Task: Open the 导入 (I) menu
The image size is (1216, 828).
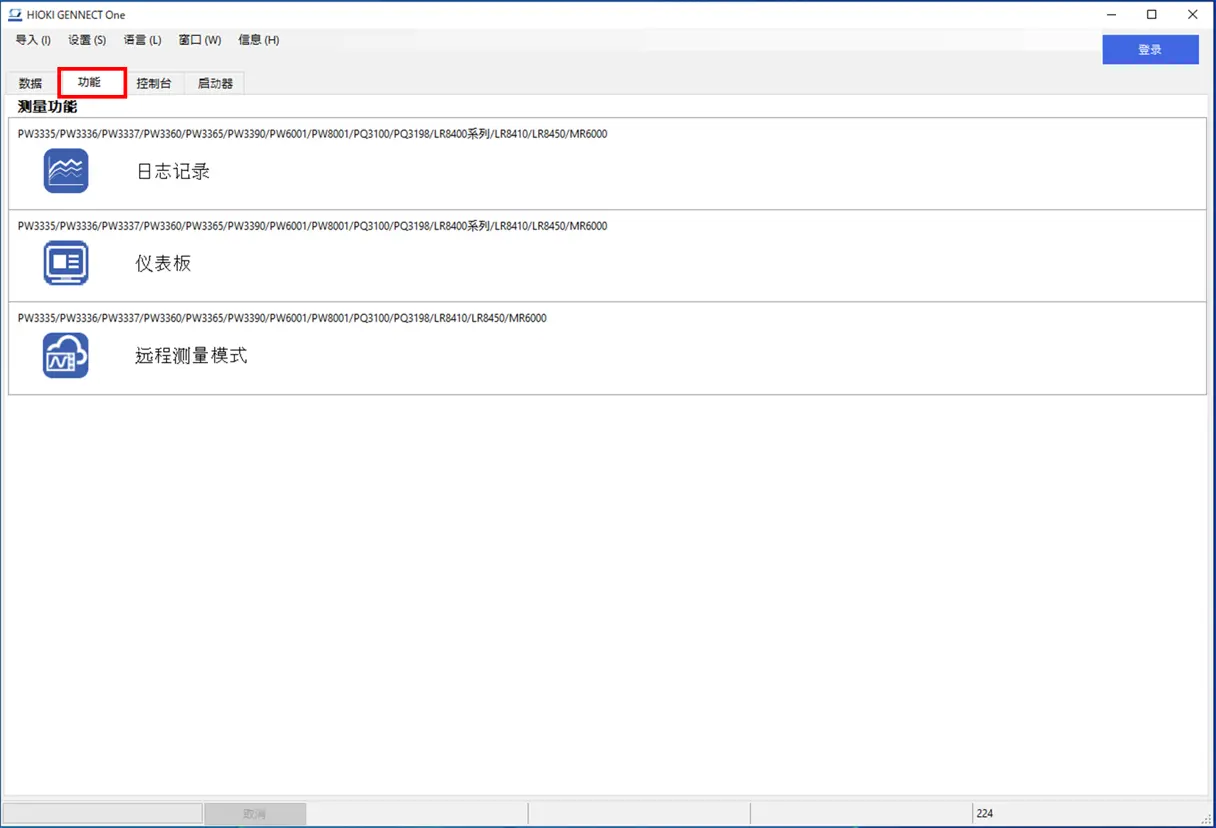Action: click(33, 40)
